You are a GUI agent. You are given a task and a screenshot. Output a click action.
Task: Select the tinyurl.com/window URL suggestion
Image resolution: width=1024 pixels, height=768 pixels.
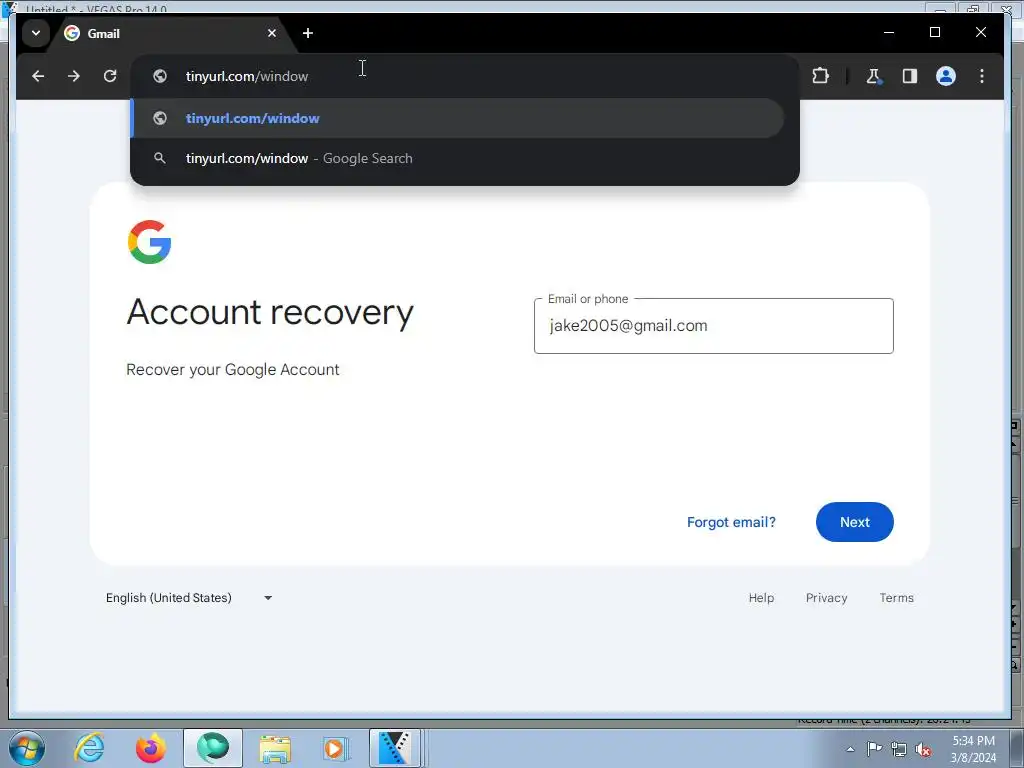tap(457, 118)
